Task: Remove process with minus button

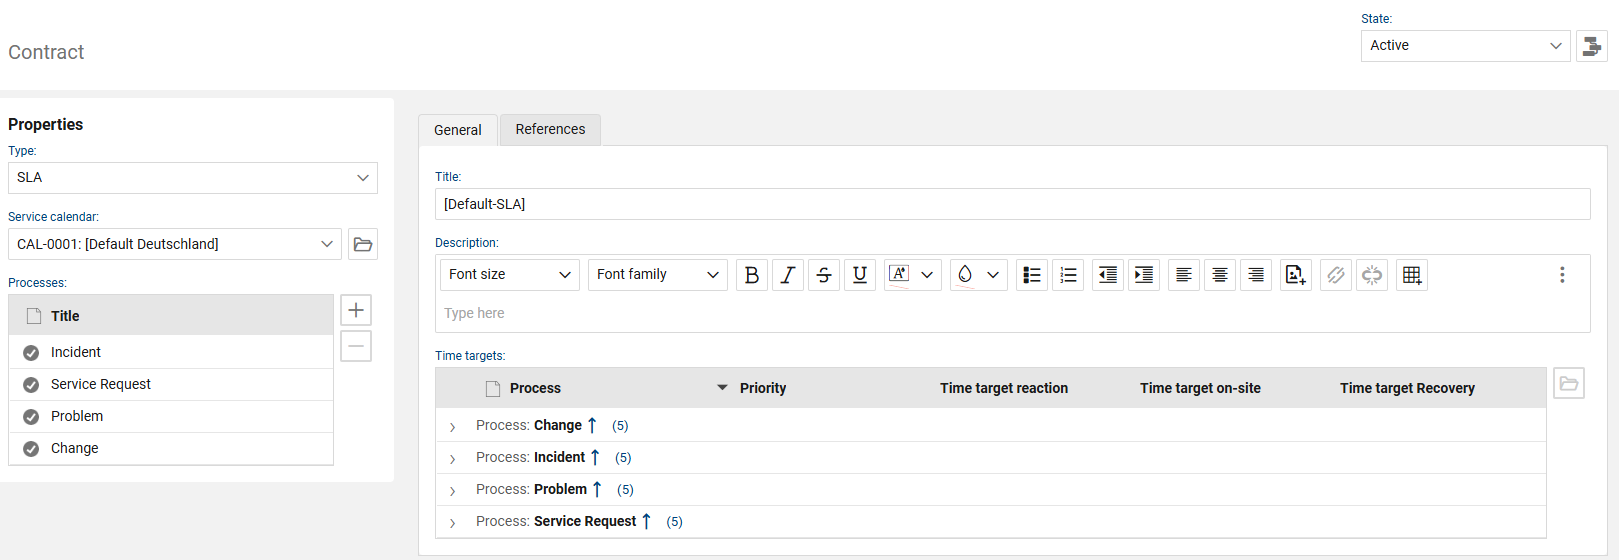Action: (356, 346)
